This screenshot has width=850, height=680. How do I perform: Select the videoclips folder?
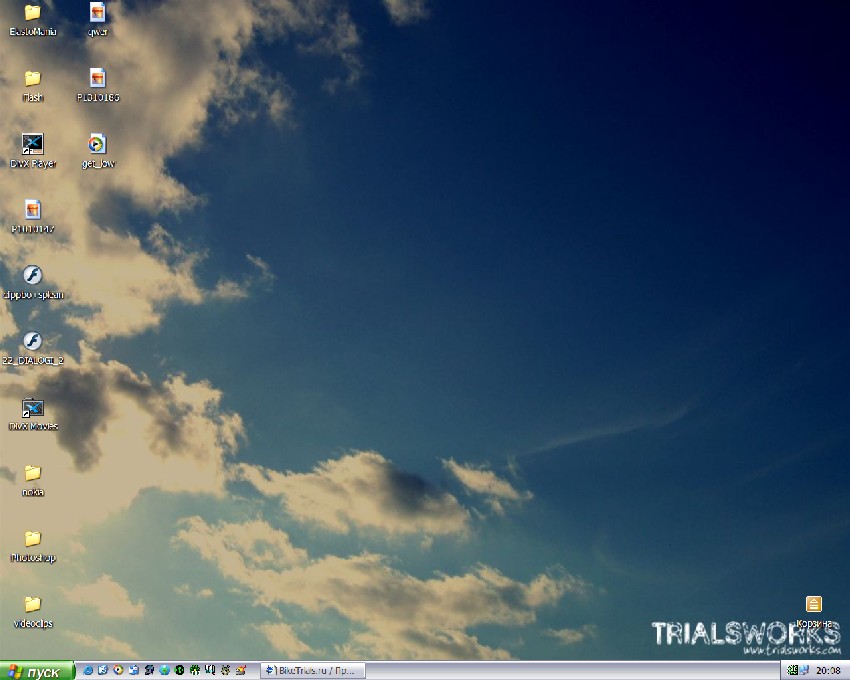(x=33, y=604)
